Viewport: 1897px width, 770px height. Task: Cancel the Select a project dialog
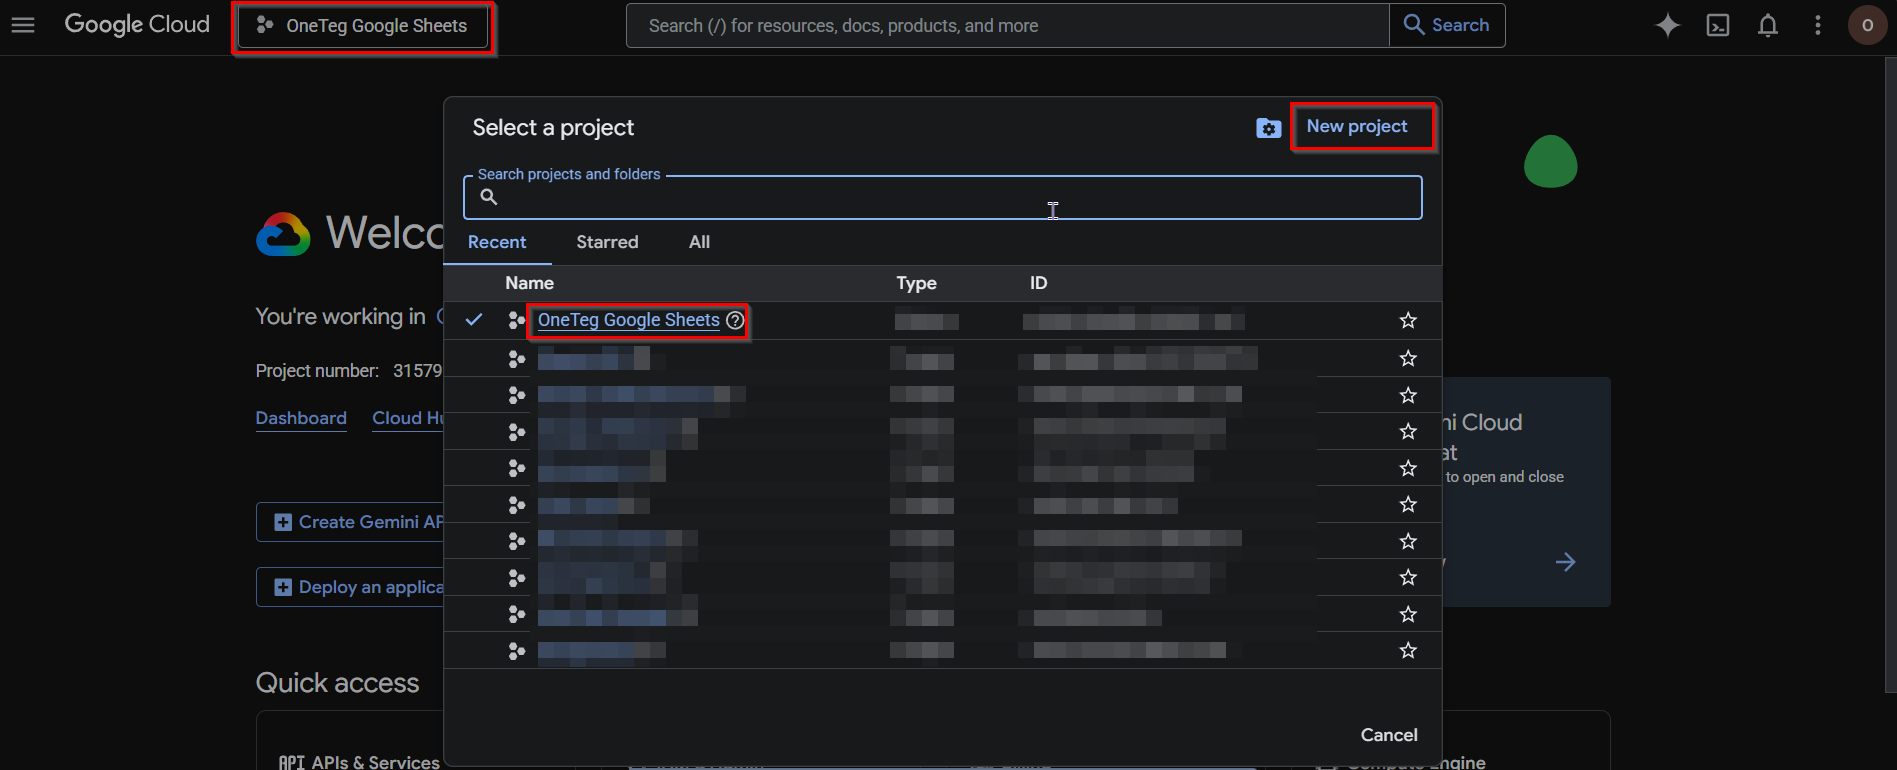coord(1389,735)
